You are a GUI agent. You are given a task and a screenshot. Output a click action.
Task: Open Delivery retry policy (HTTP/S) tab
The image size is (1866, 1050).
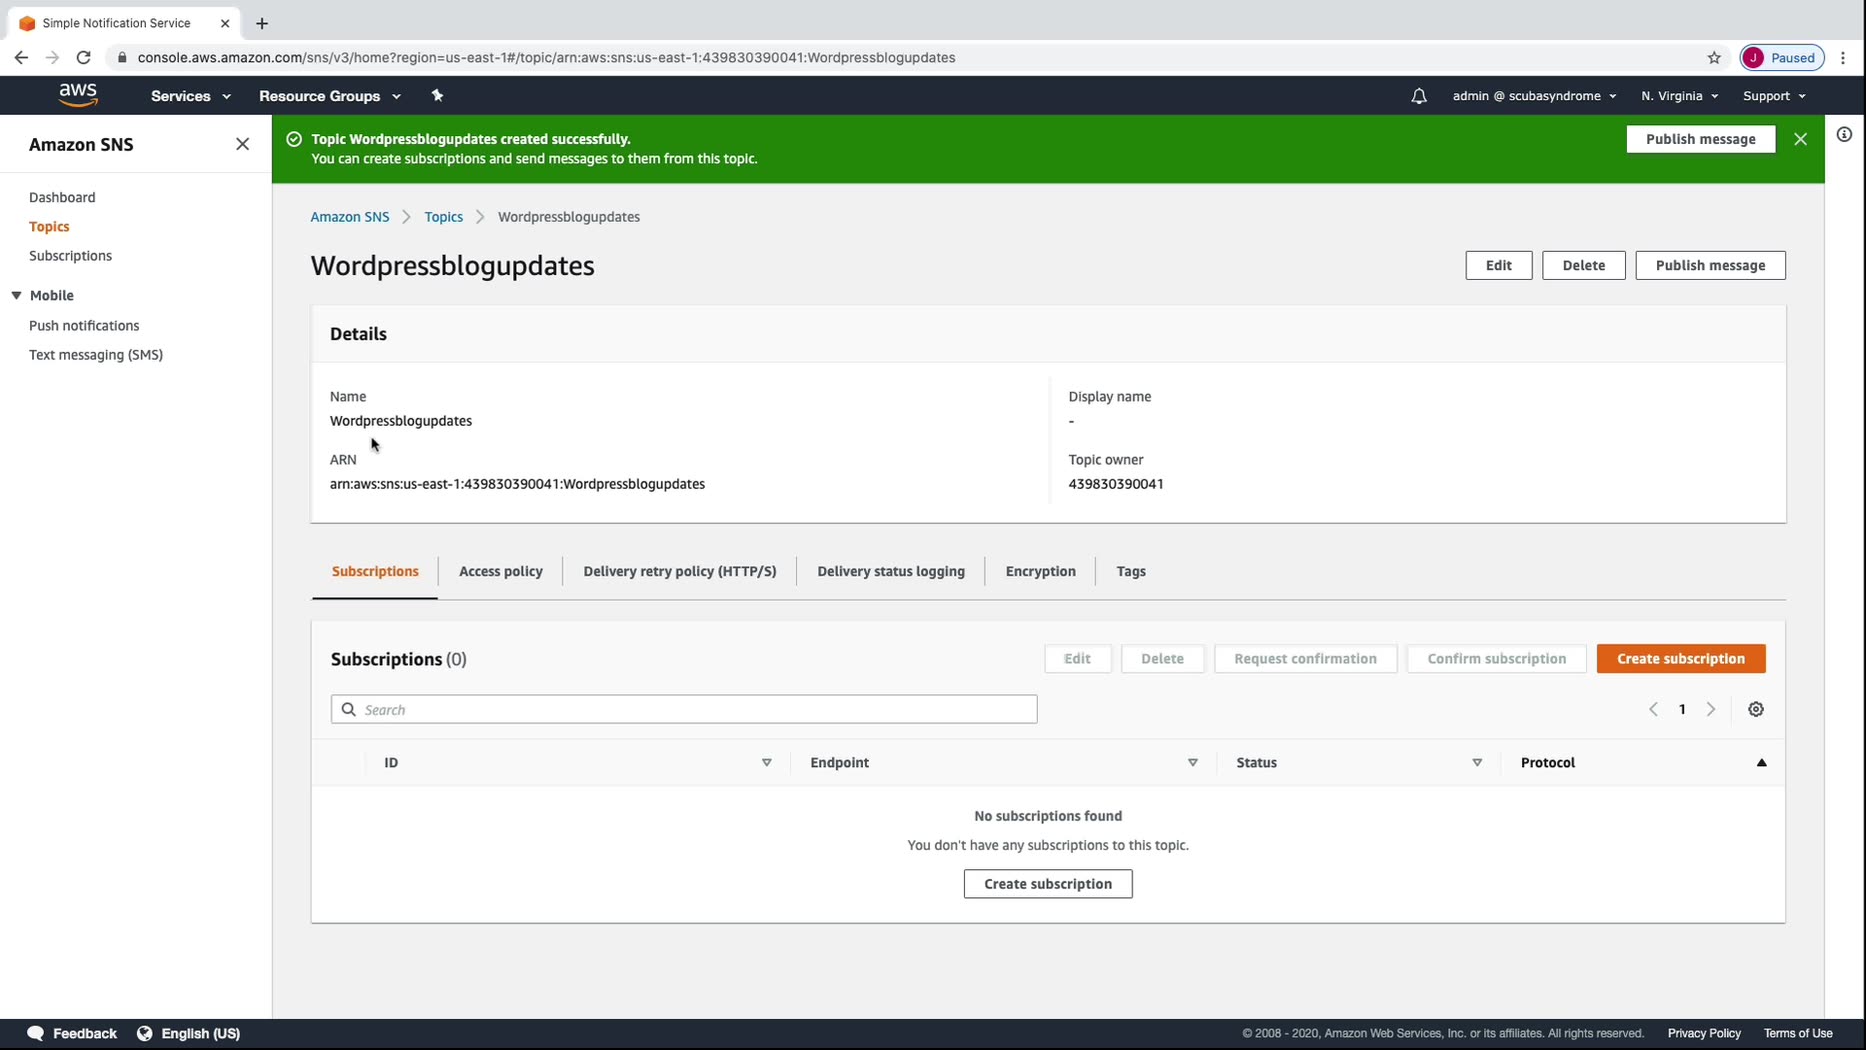coord(680,572)
